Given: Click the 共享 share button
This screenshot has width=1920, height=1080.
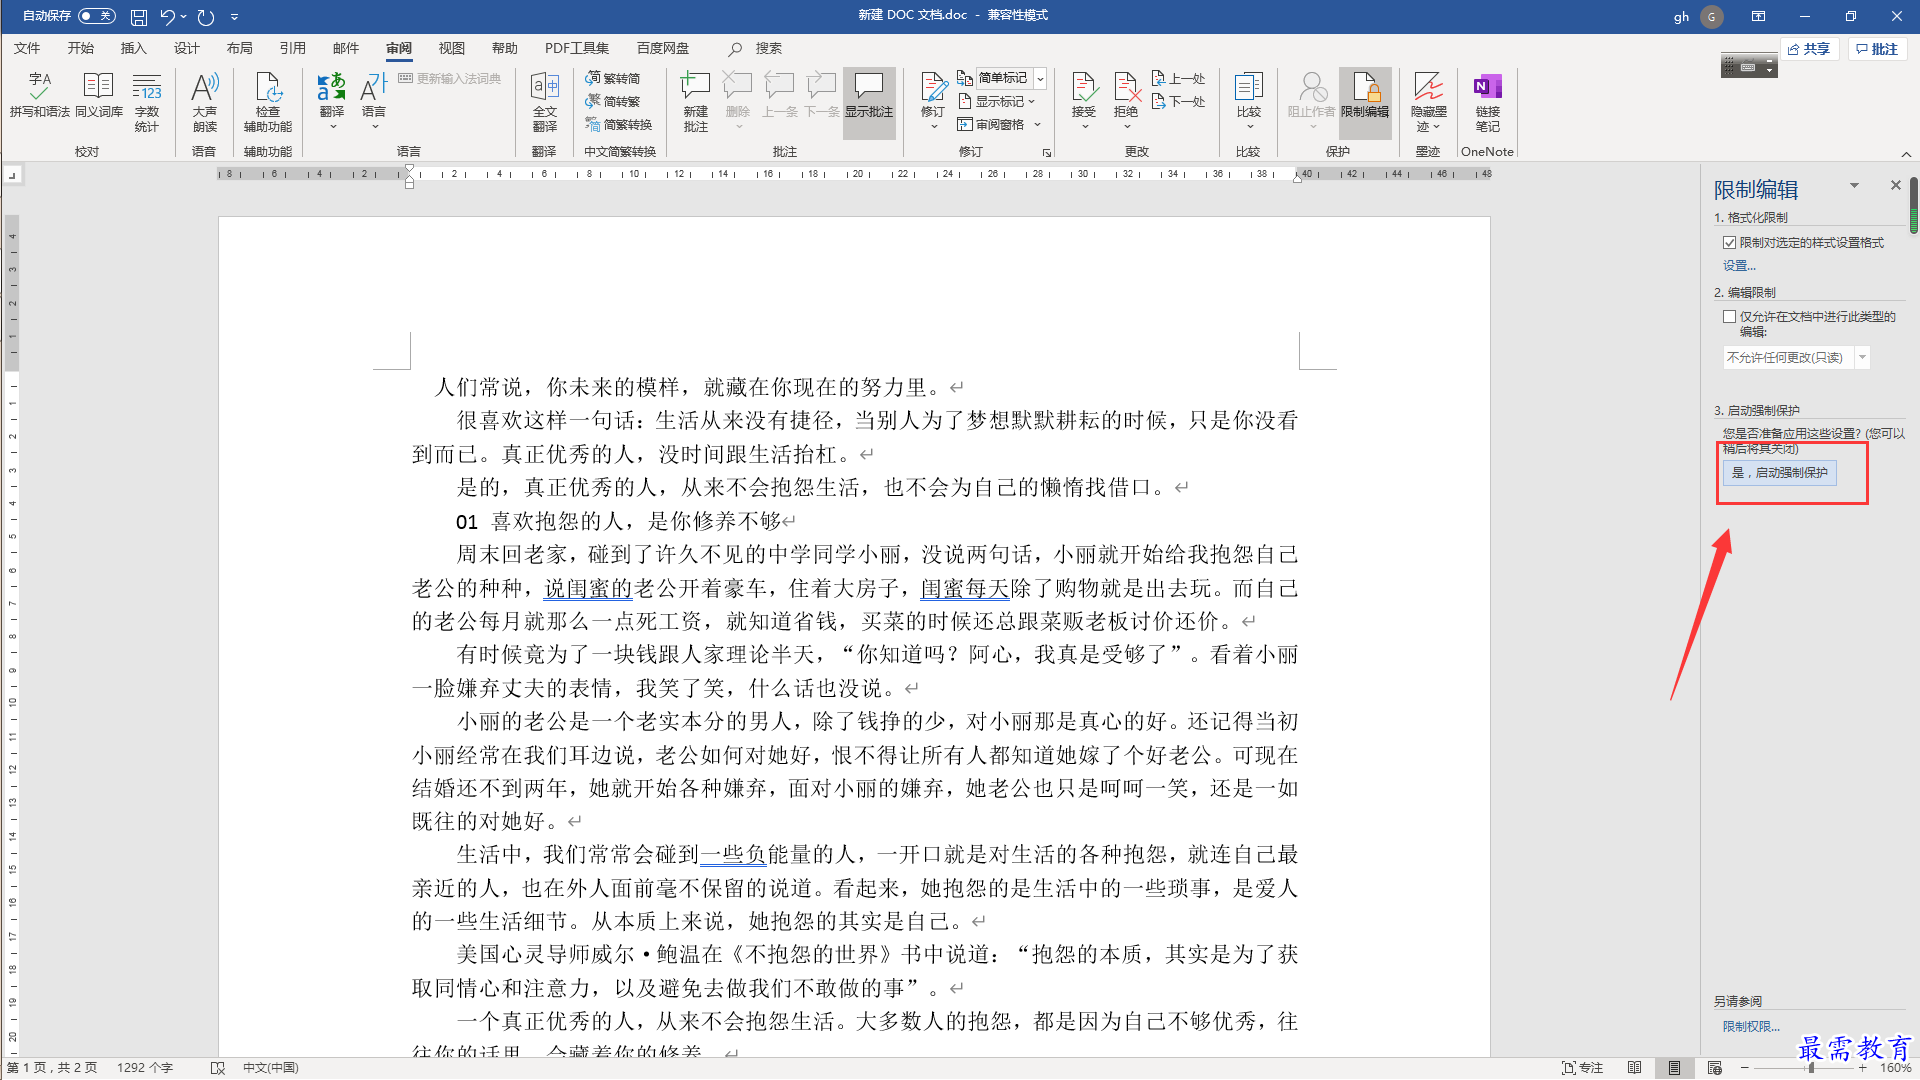Looking at the screenshot, I should pyautogui.click(x=1809, y=49).
